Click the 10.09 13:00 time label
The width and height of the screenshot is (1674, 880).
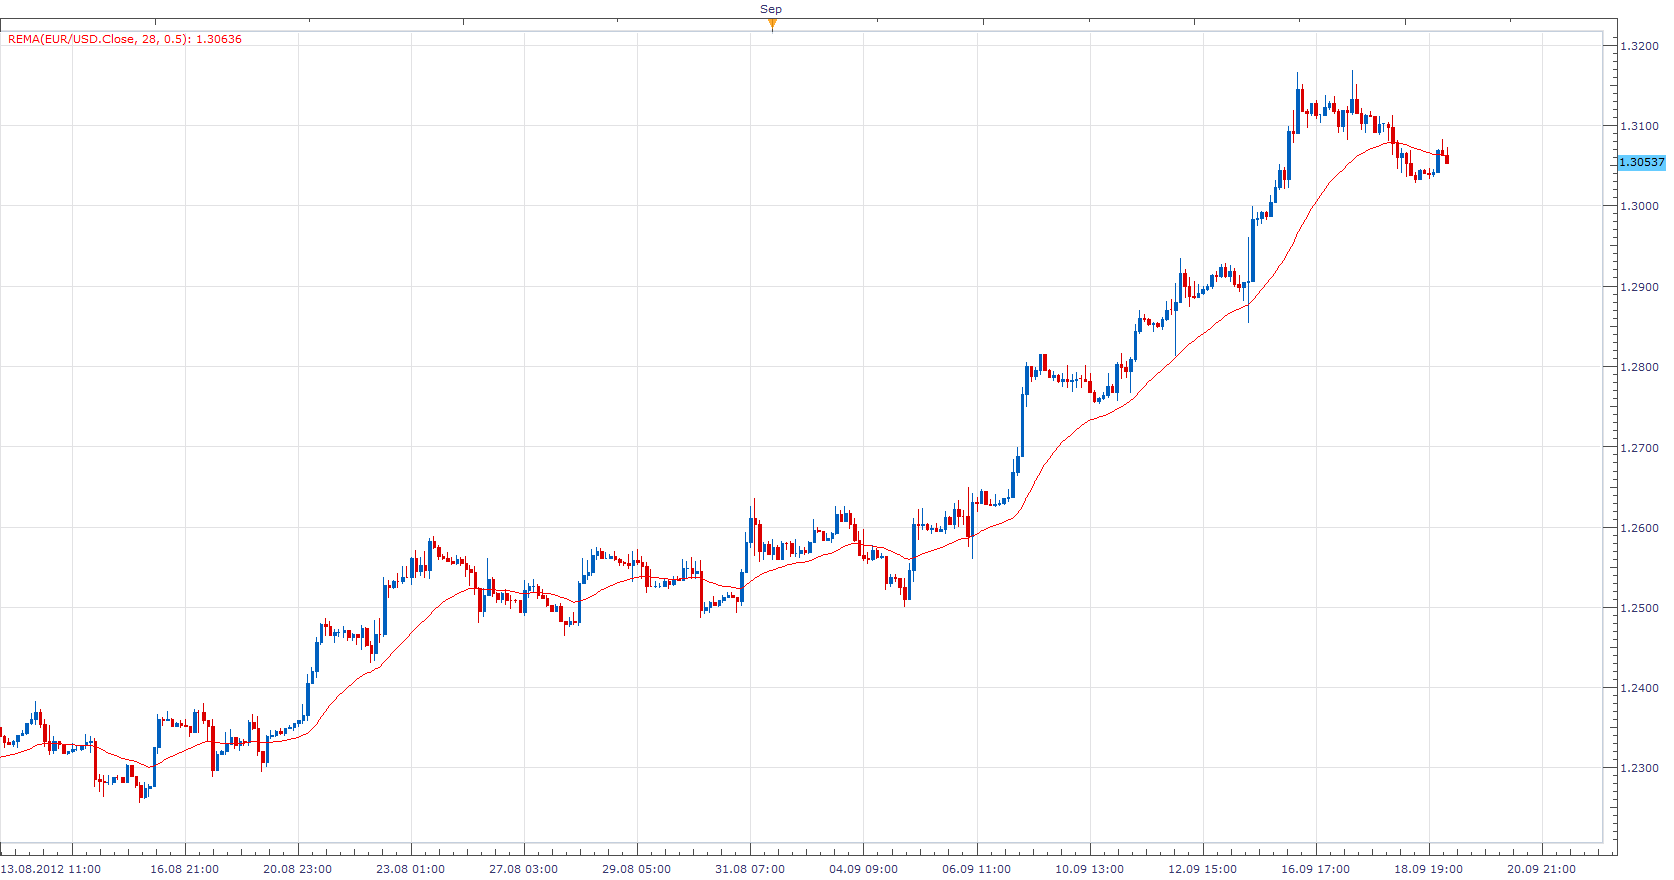[x=1090, y=869]
